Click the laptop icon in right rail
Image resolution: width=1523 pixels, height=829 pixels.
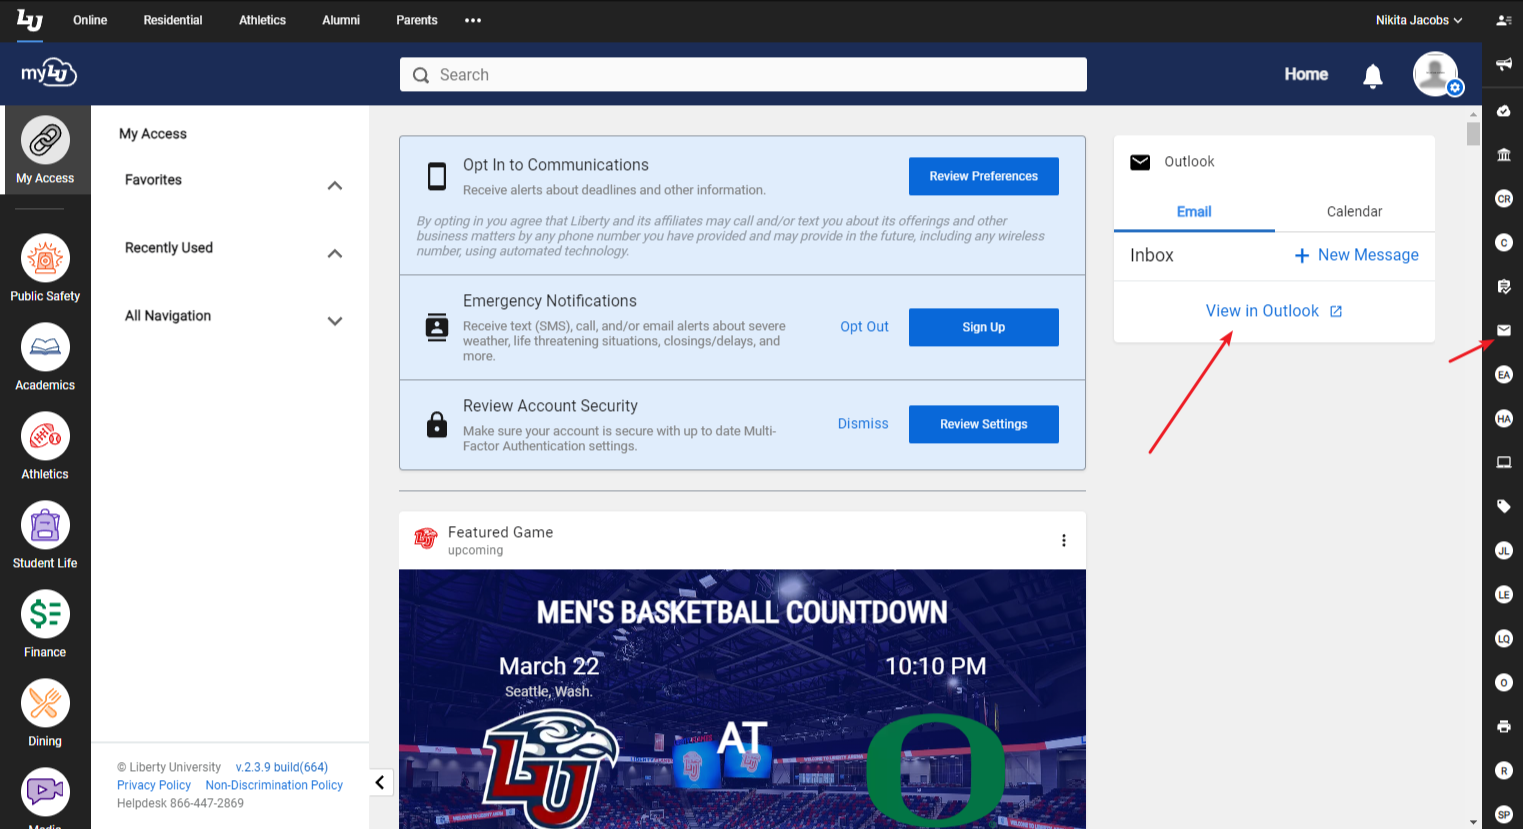coord(1503,462)
